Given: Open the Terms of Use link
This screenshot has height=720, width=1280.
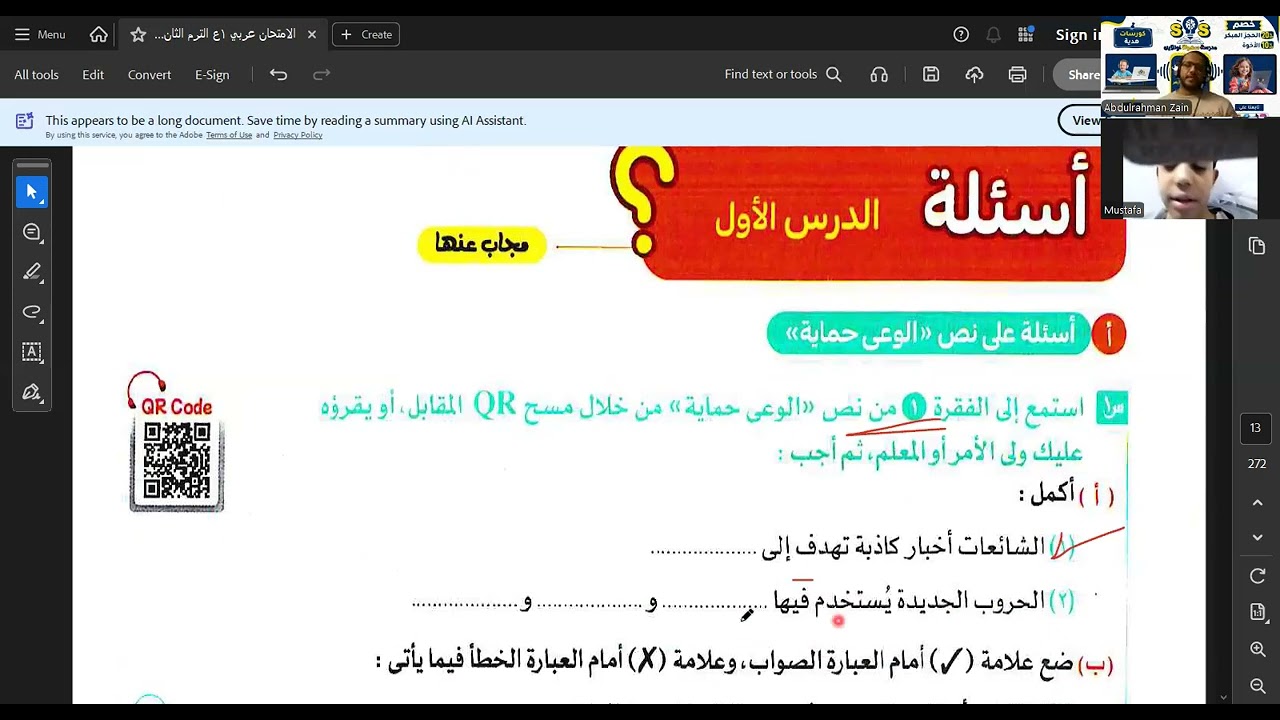Looking at the screenshot, I should pos(229,135).
